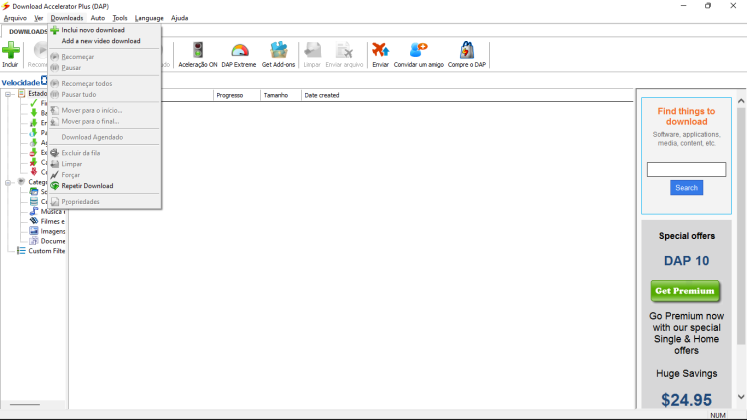Collapse the Categorias tree node

[x=8, y=182]
